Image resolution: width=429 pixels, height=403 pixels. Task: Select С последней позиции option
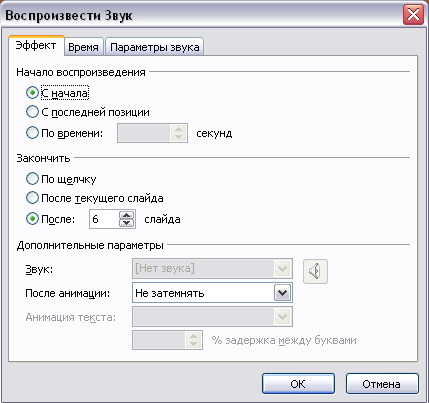coord(32,112)
